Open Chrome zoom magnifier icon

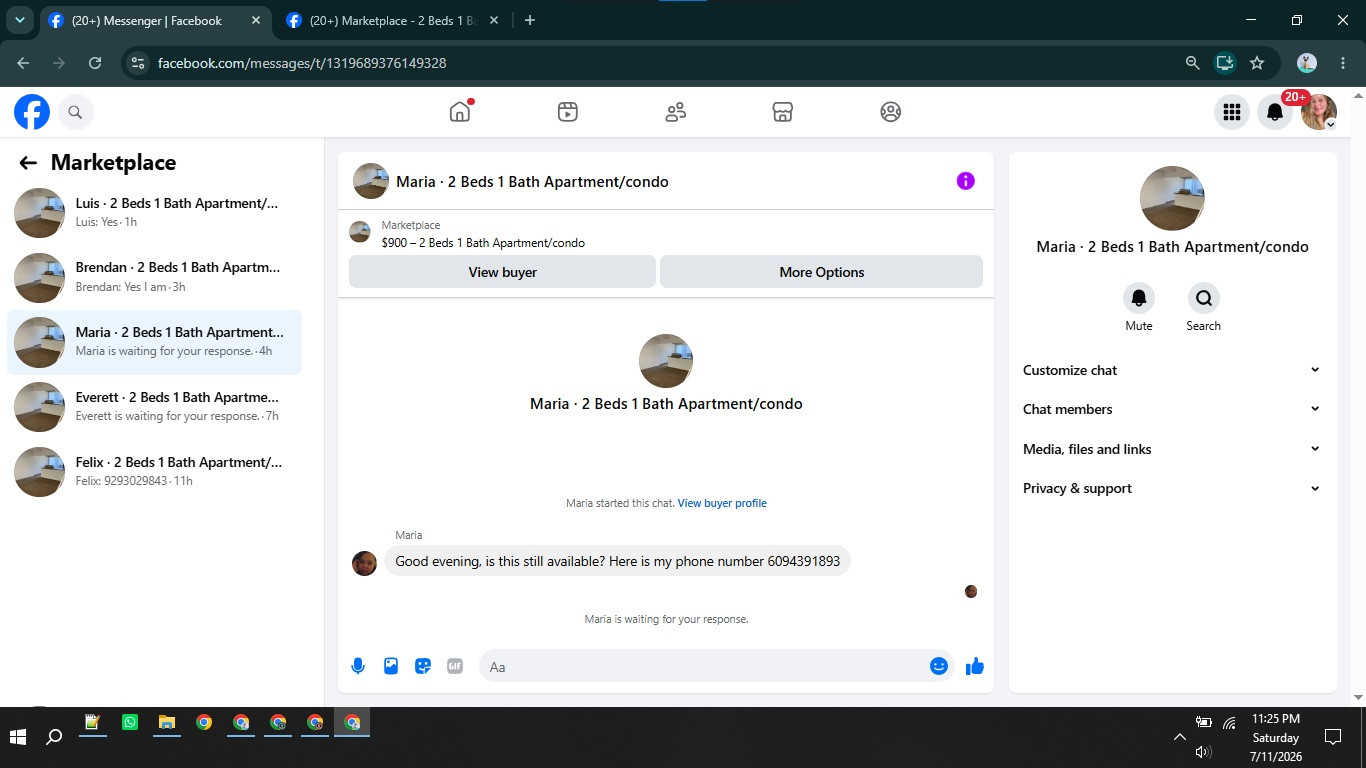click(1192, 63)
